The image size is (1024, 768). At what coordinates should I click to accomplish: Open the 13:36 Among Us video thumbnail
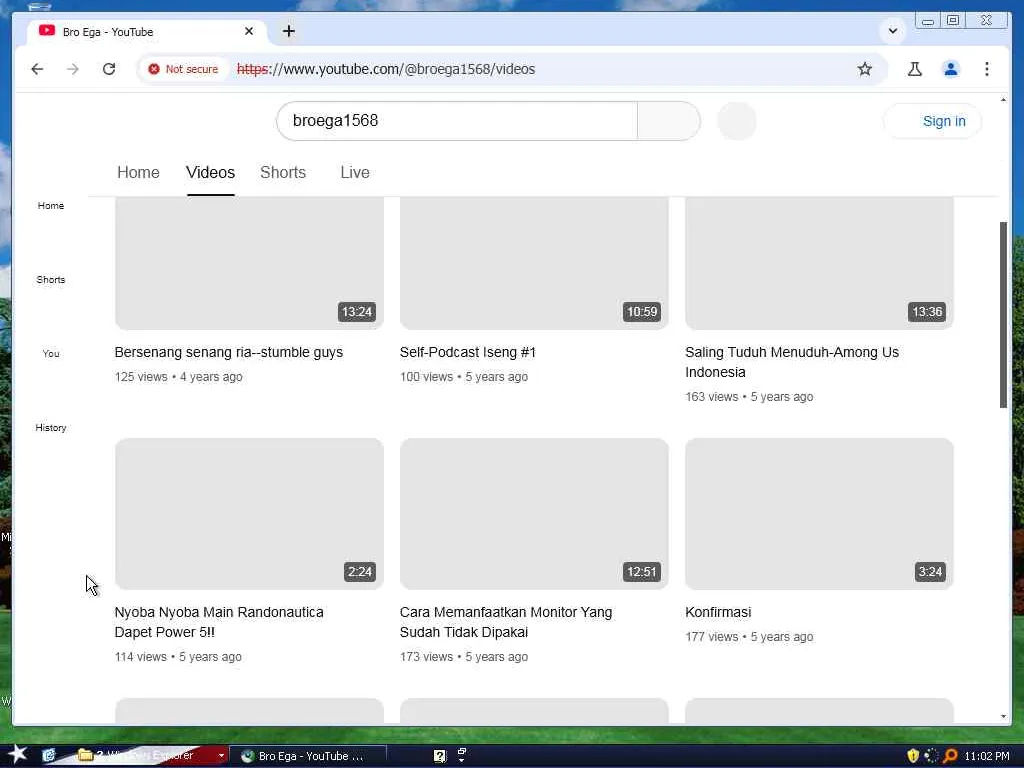(820, 263)
